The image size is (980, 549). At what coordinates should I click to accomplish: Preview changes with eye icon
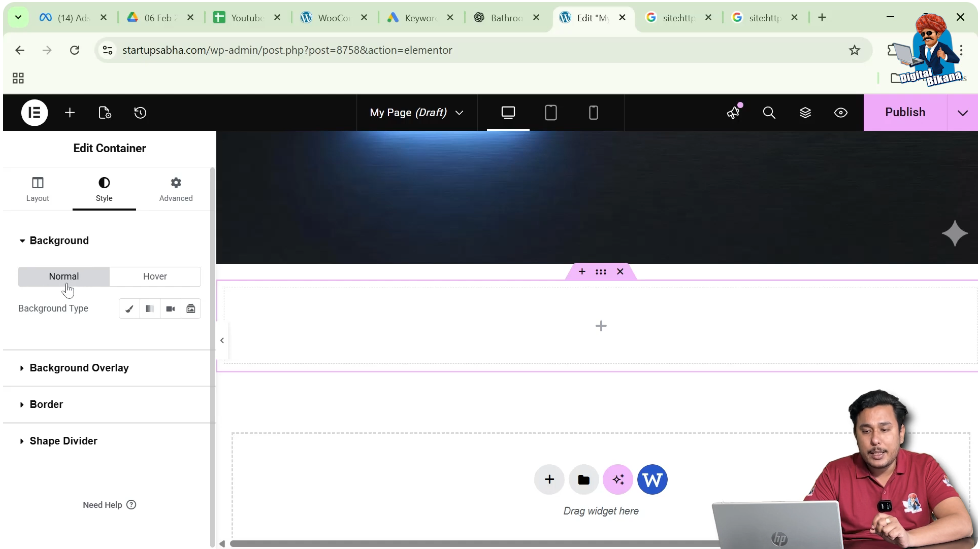[841, 113]
